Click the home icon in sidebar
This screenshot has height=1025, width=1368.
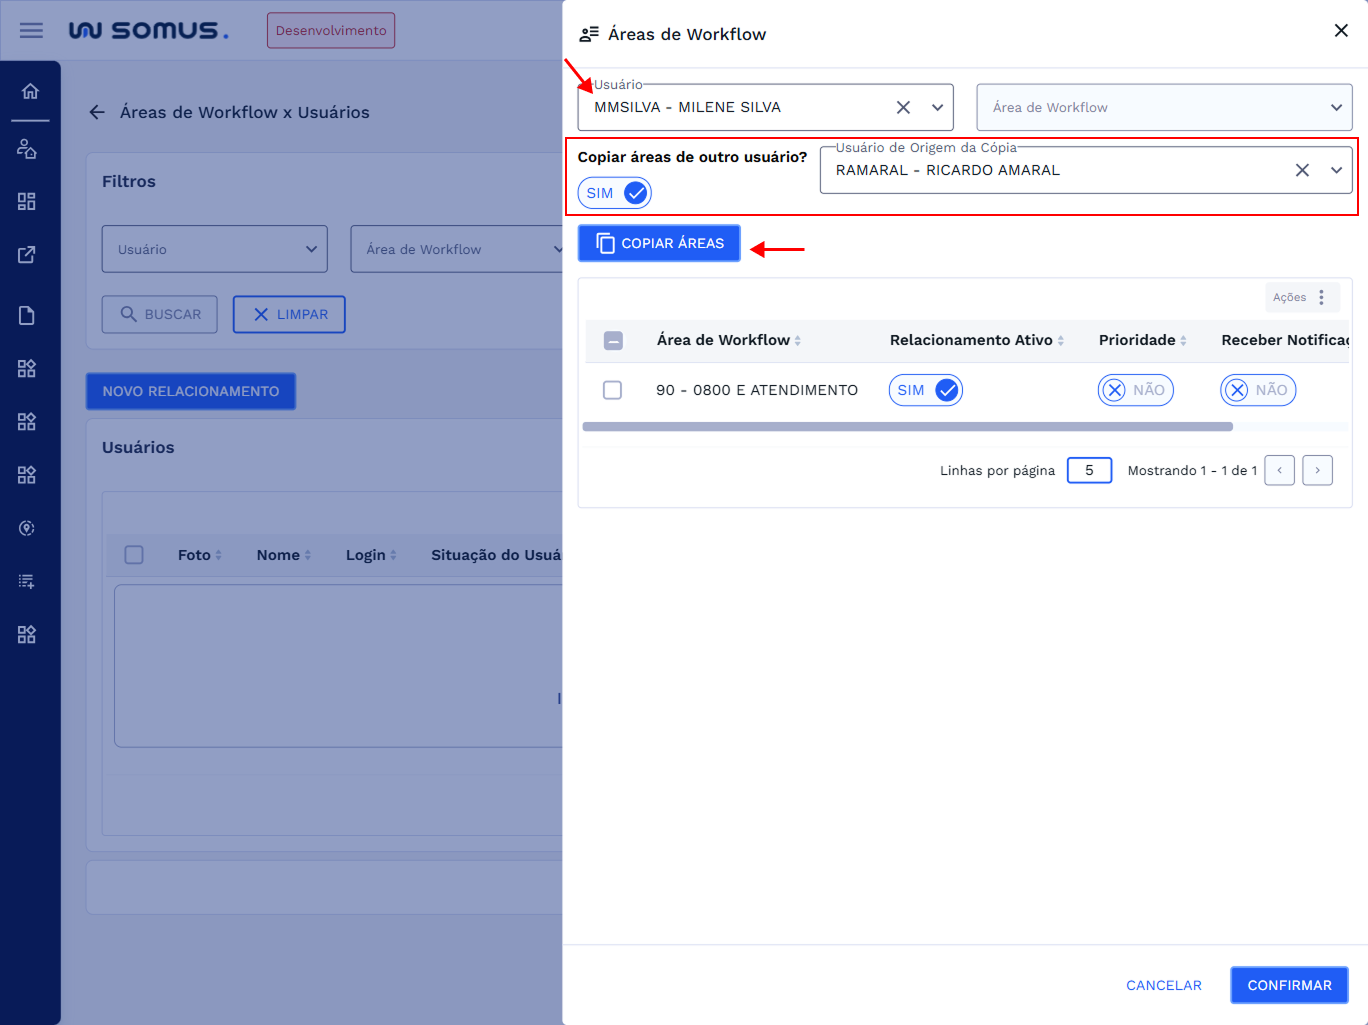pos(30,92)
